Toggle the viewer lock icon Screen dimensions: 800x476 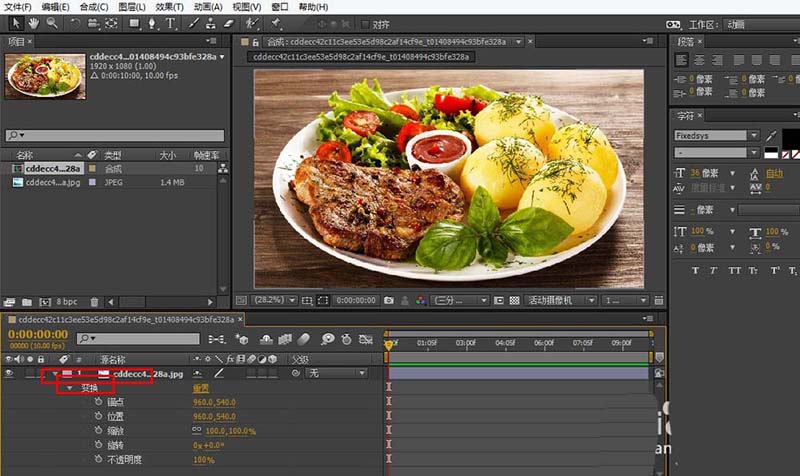[x=256, y=42]
